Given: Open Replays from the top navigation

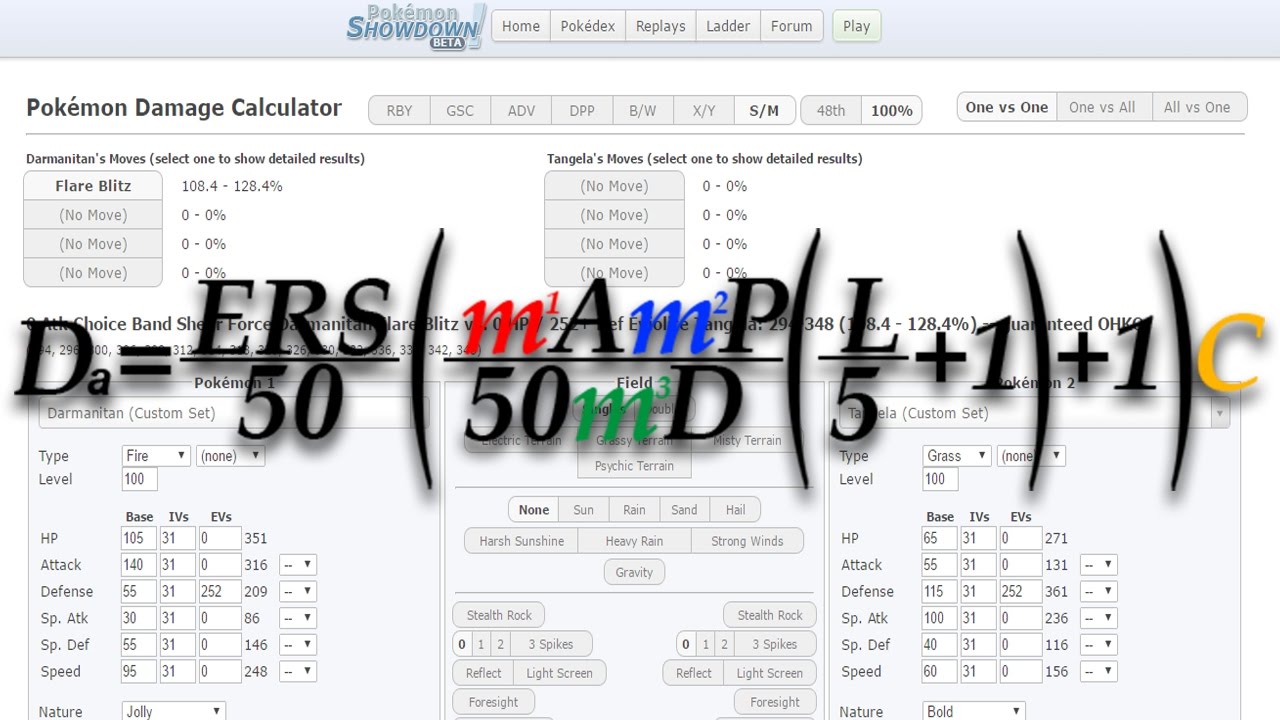Looking at the screenshot, I should (660, 27).
